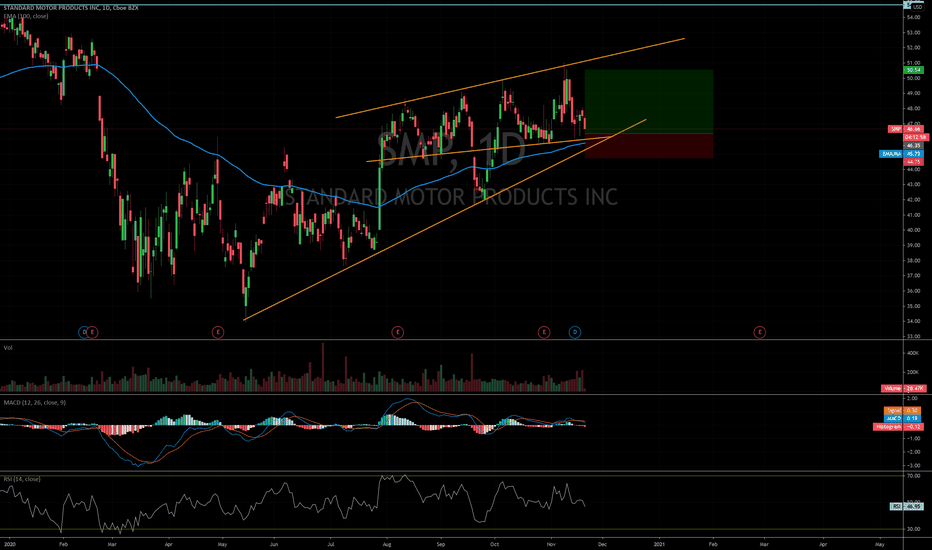Select the Standard Motor Products Inc symbol title
The image size is (932, 550).
71,8
